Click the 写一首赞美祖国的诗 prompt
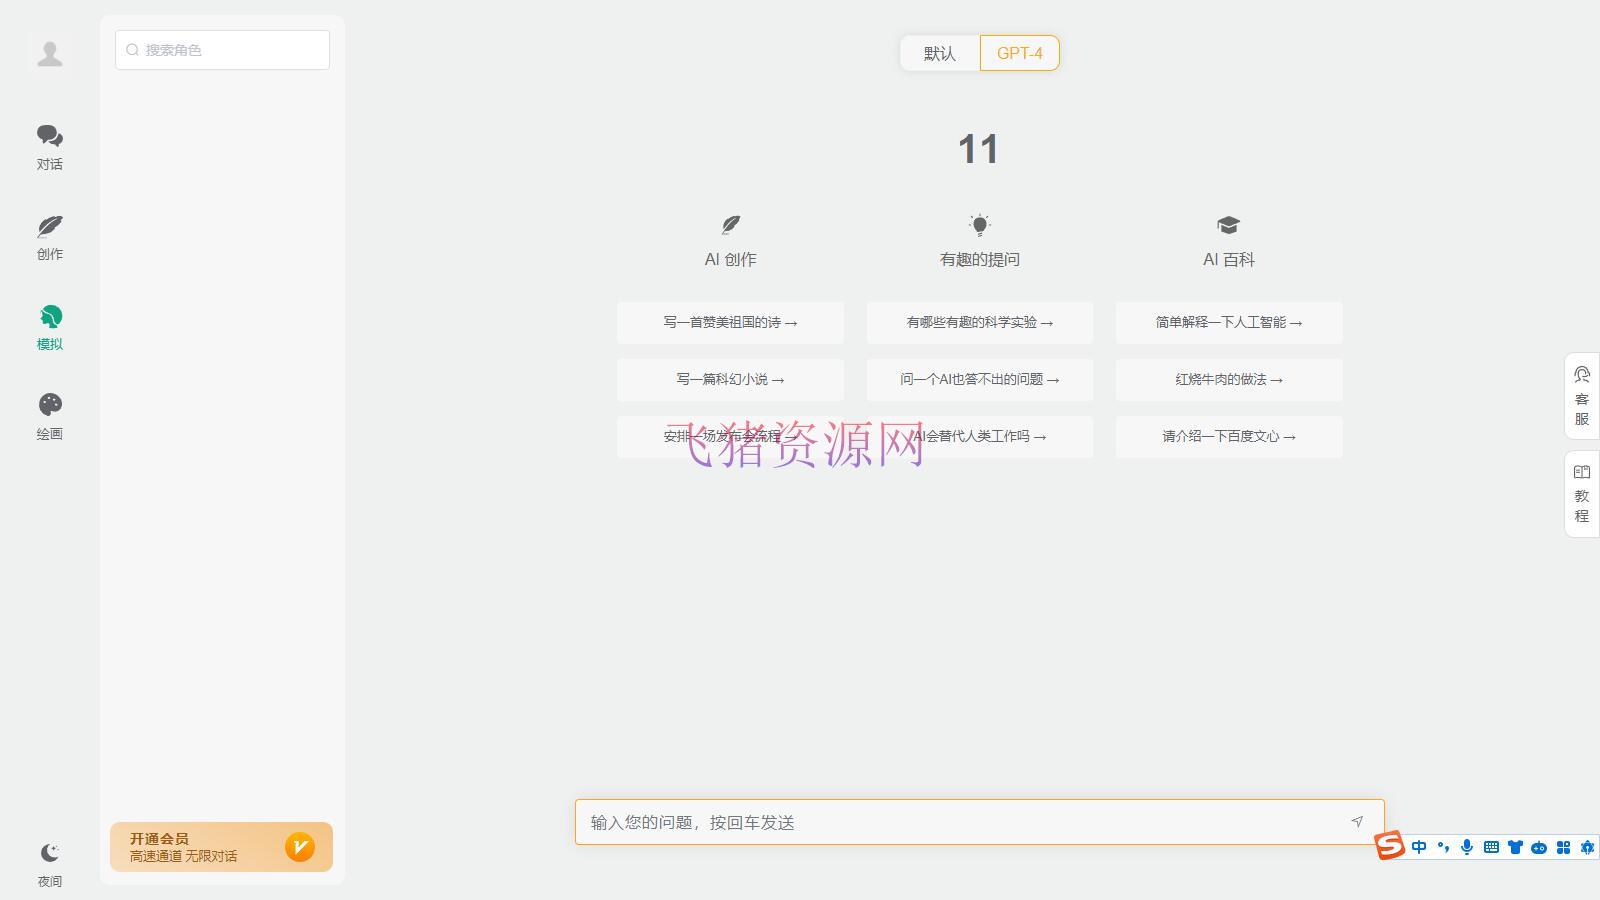 (731, 322)
